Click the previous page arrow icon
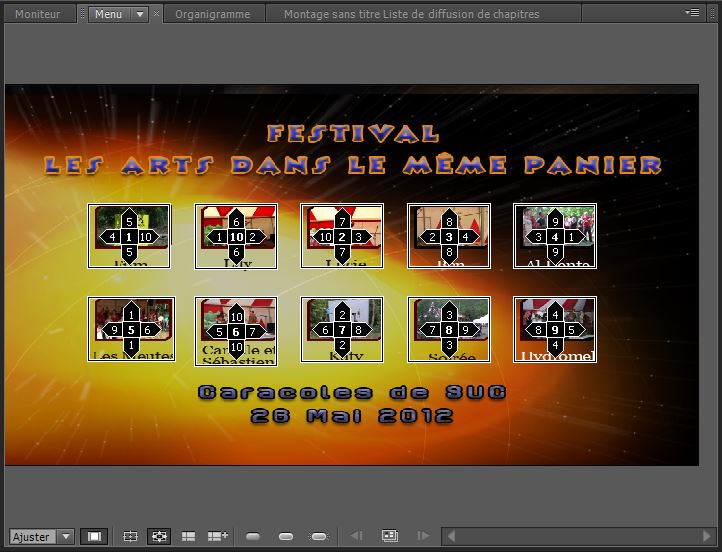 click(357, 537)
